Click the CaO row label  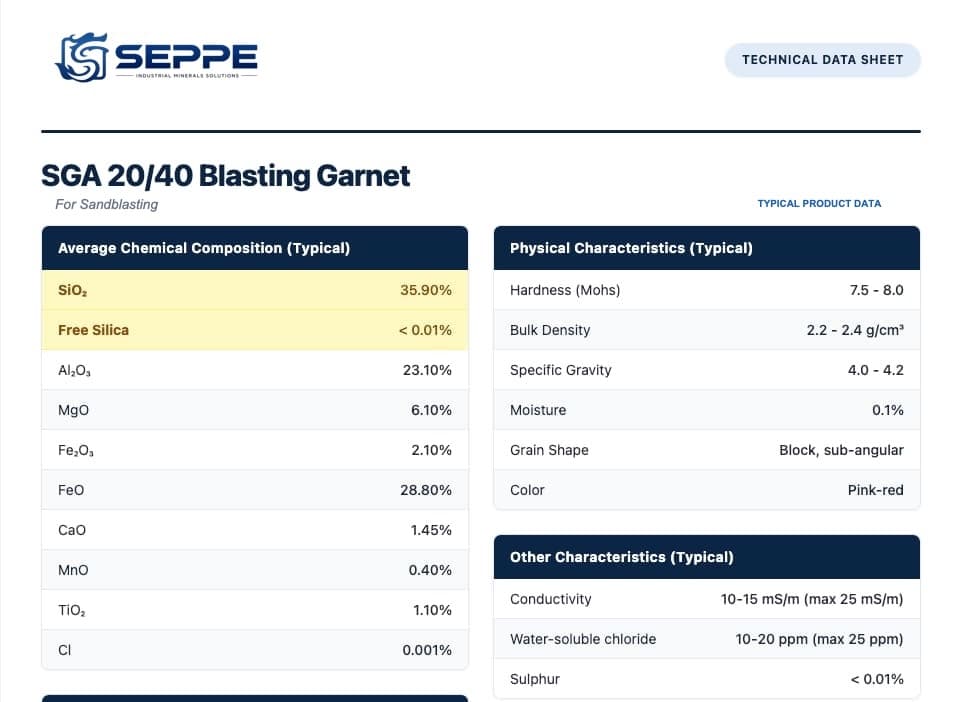point(72,530)
